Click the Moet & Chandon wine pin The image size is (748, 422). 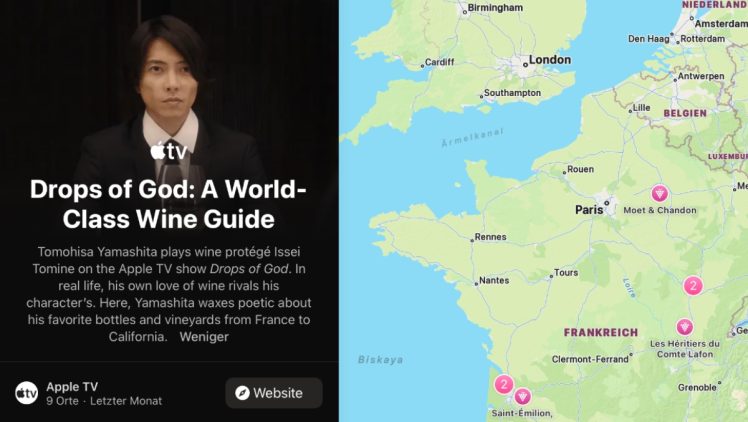[660, 193]
